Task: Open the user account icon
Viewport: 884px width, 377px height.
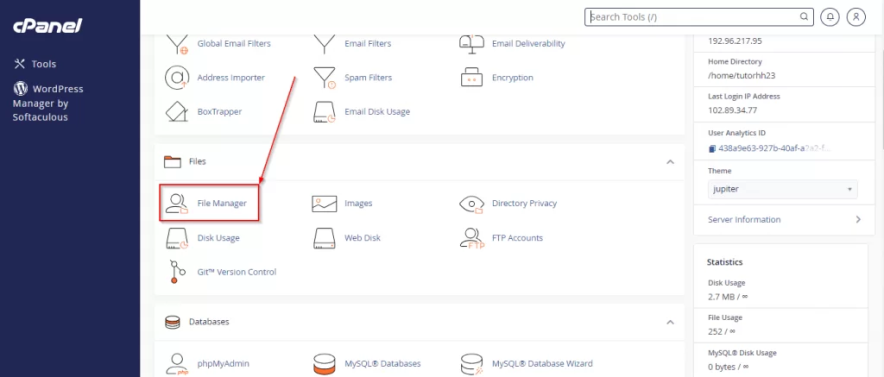Action: pos(856,17)
